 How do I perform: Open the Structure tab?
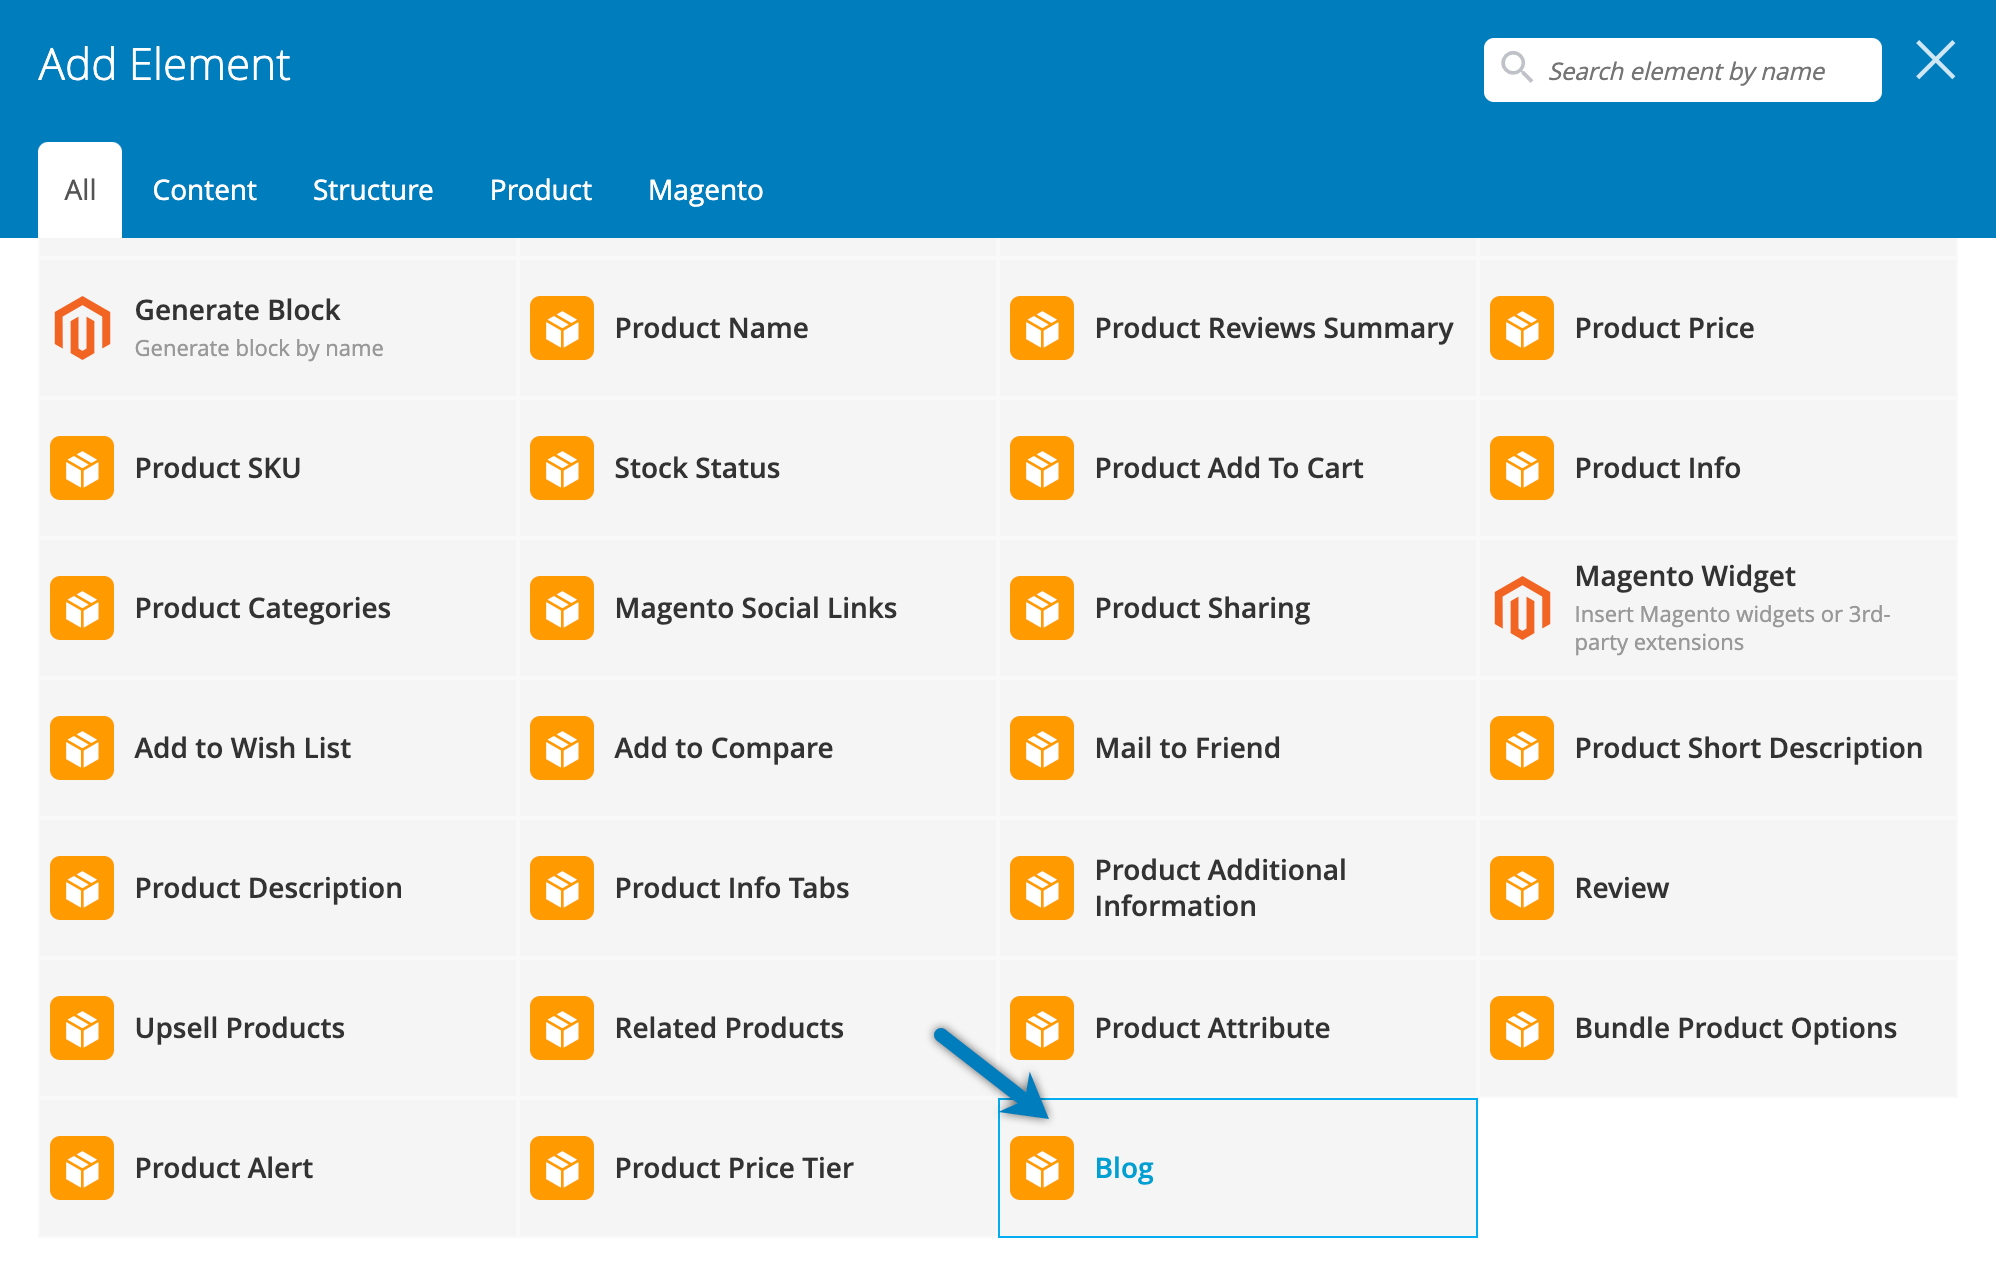[373, 190]
